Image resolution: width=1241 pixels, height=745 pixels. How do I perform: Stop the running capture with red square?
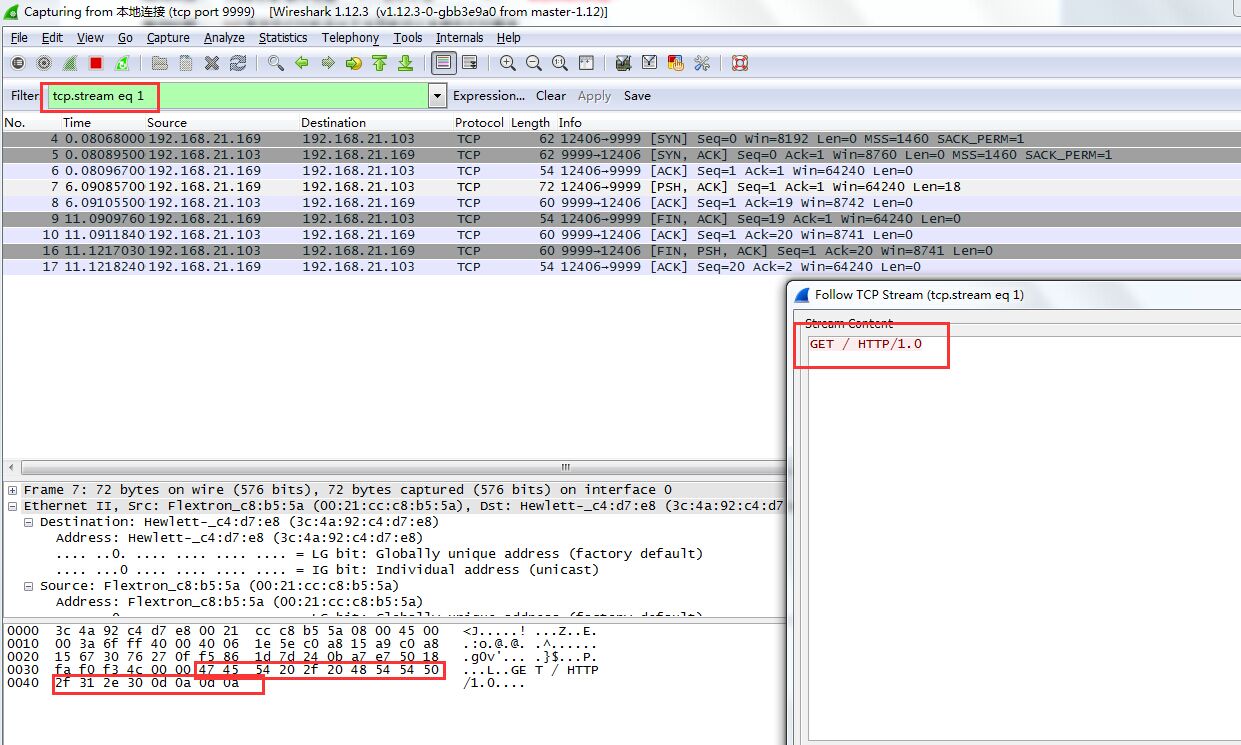(96, 63)
